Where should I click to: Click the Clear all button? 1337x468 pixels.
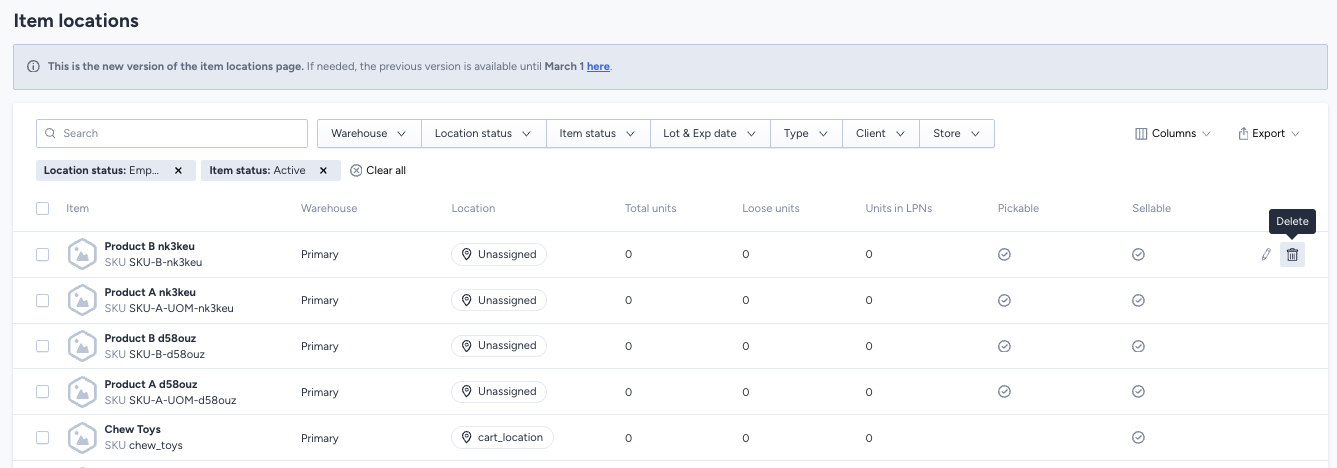(x=378, y=171)
